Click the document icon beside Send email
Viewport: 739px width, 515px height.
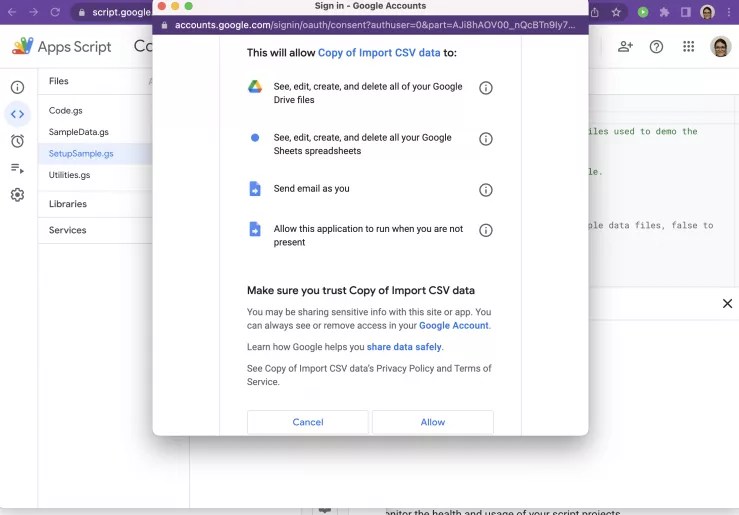(255, 188)
